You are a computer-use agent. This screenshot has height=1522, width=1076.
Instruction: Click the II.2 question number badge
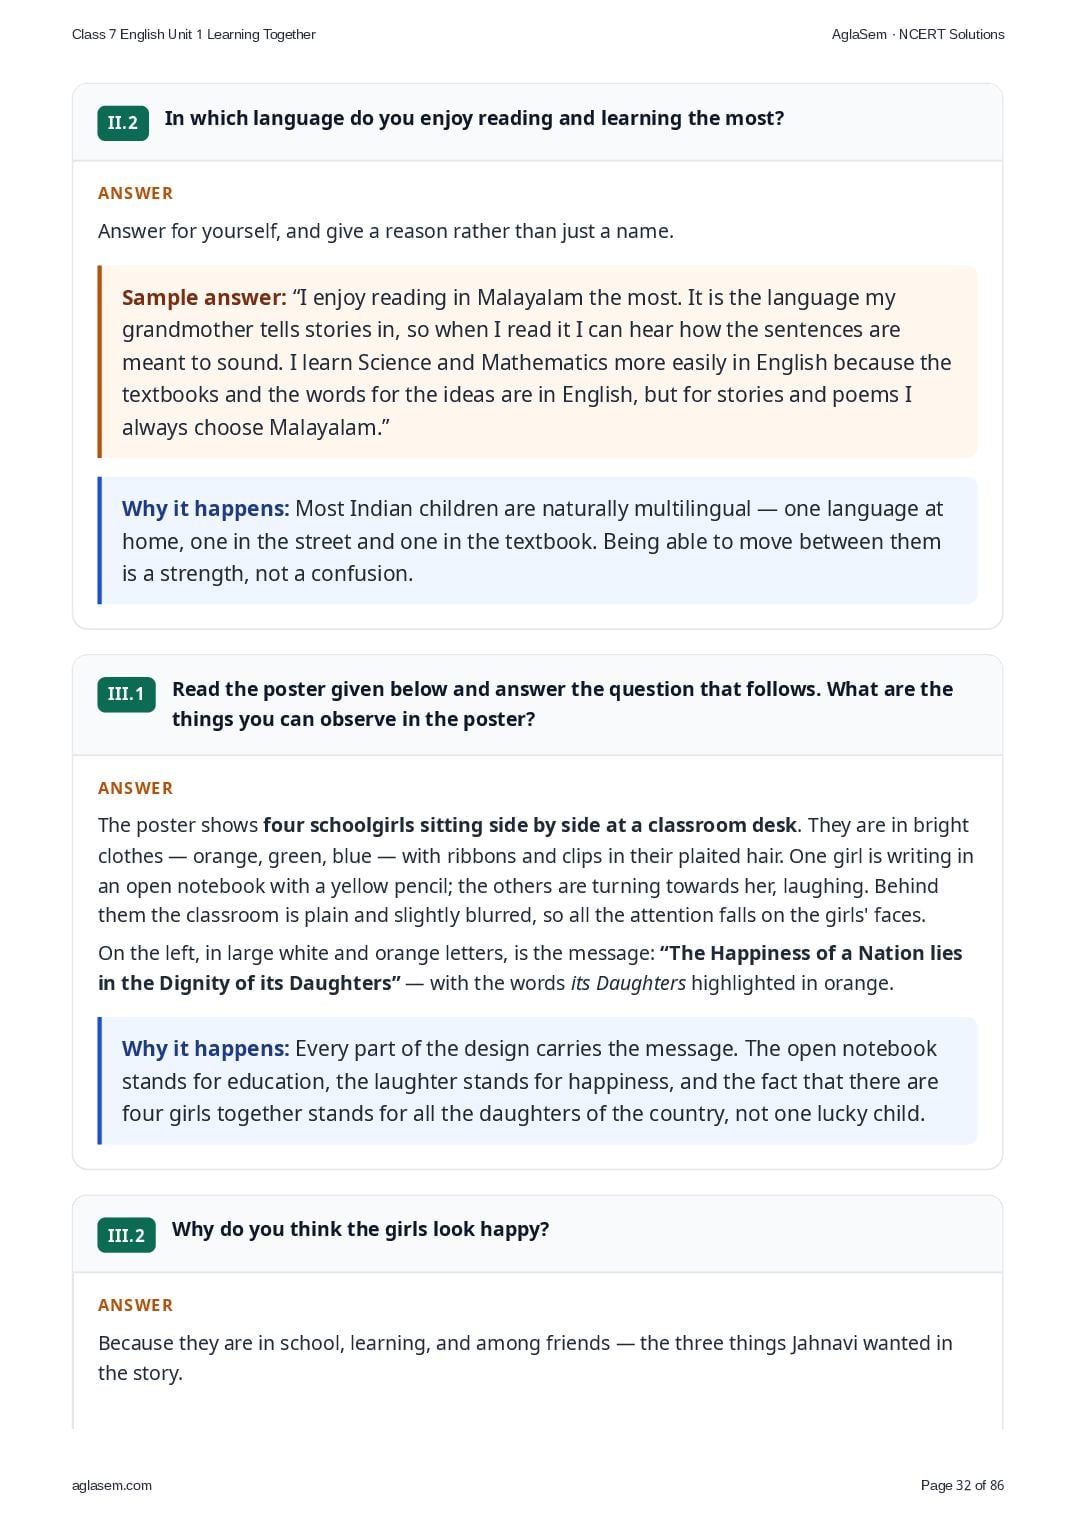[x=123, y=123]
